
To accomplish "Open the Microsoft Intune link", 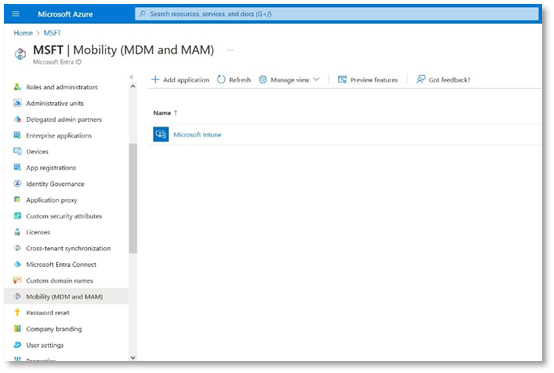I will 197,135.
